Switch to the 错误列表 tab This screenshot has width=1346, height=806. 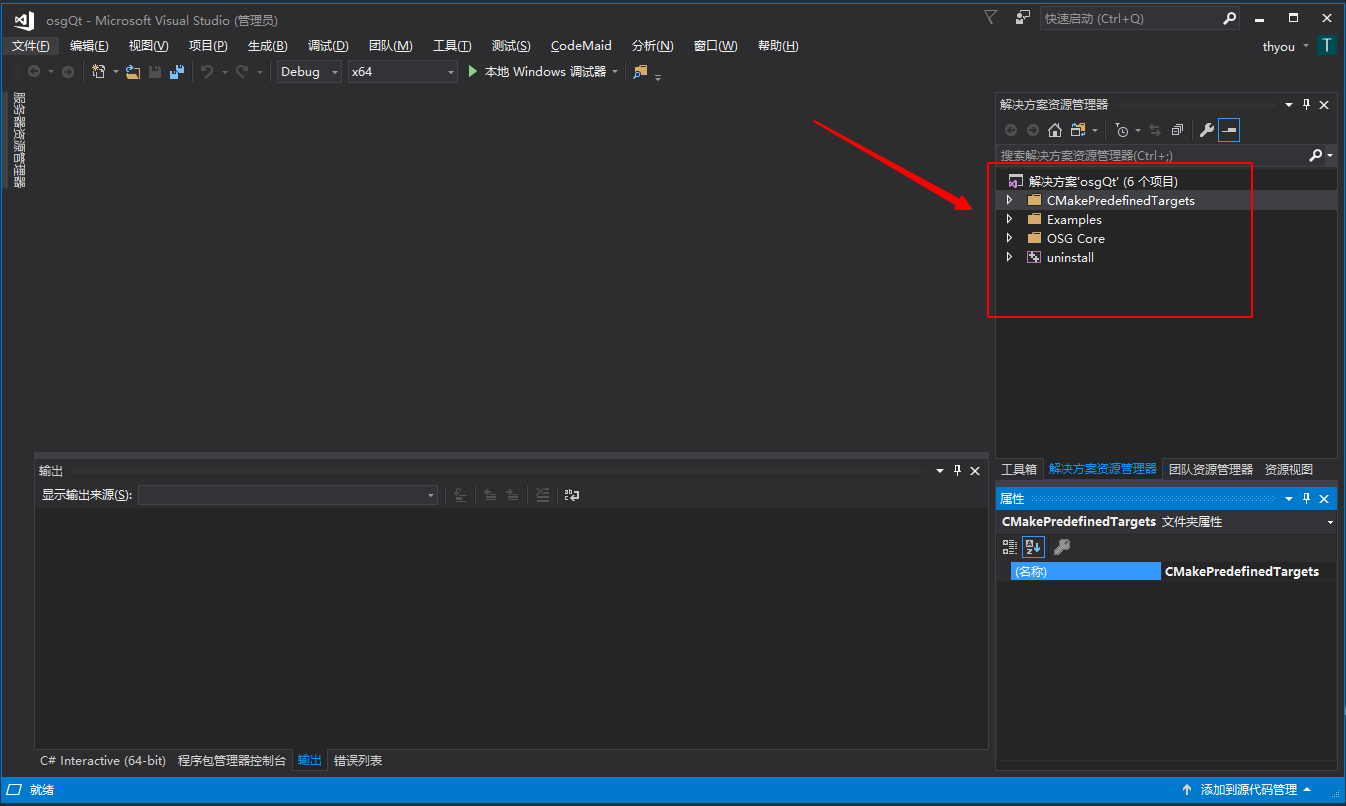[358, 761]
